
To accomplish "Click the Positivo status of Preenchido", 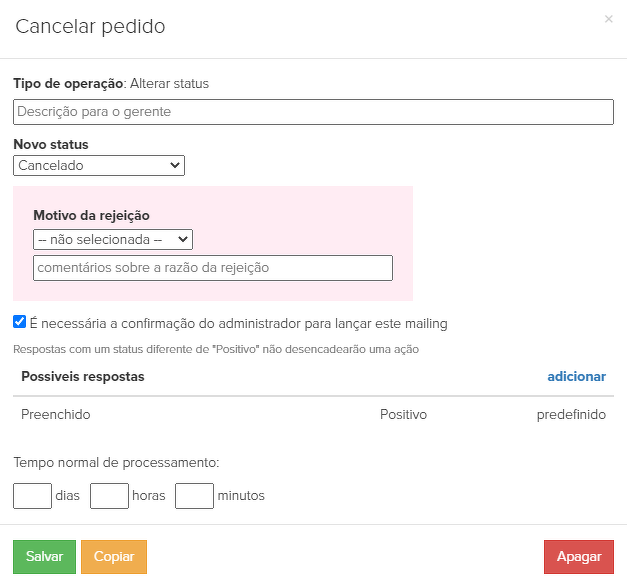I will tap(403, 414).
